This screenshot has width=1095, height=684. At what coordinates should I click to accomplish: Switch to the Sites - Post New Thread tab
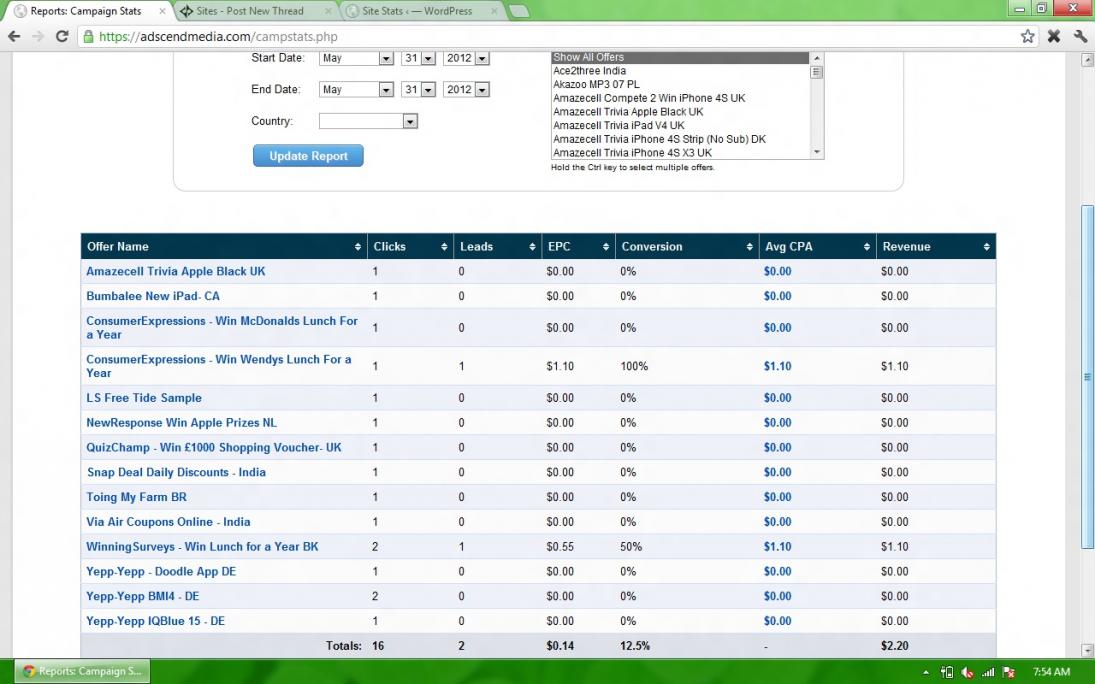(x=249, y=11)
